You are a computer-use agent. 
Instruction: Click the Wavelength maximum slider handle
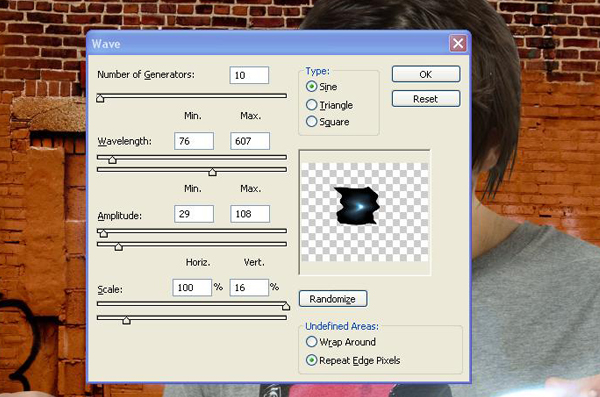(x=212, y=172)
